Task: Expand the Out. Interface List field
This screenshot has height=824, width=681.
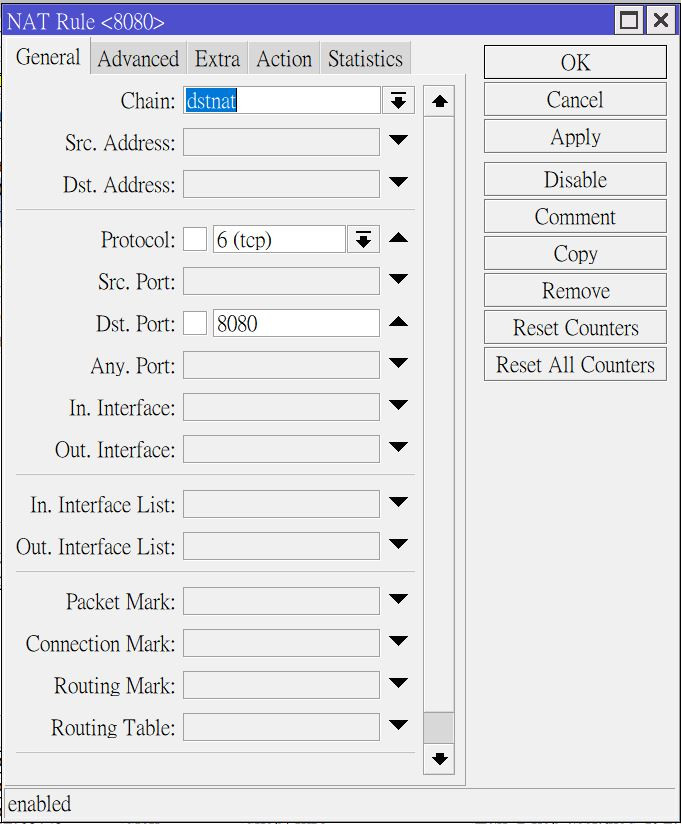Action: click(x=398, y=543)
